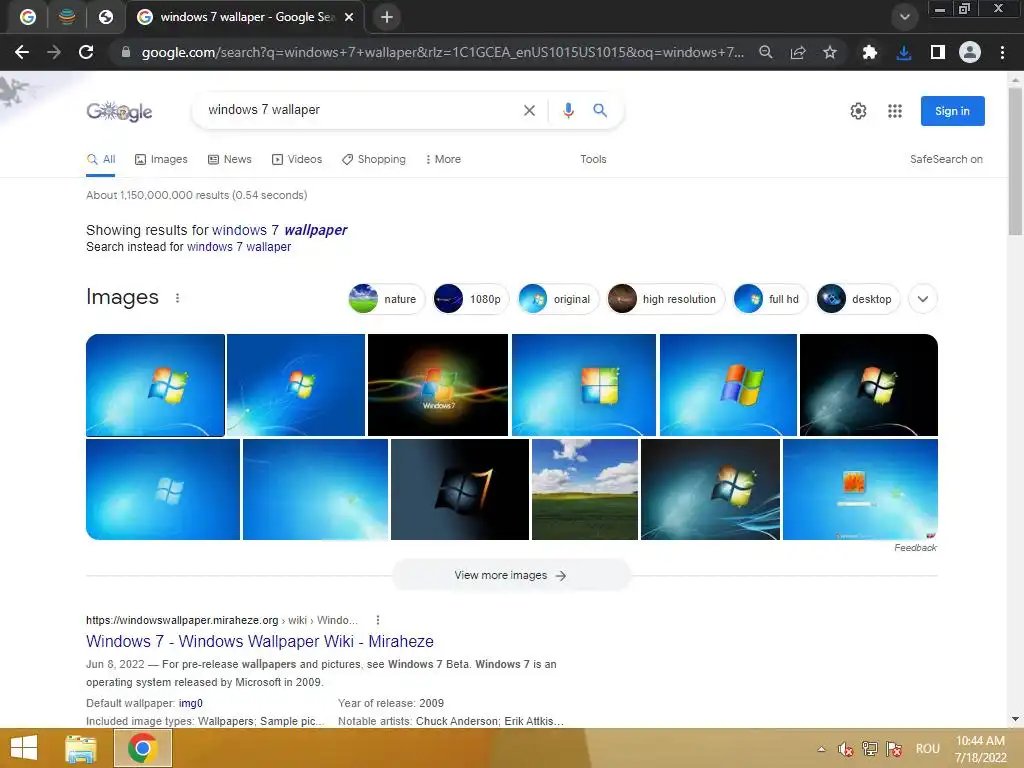
Task: Filter images by 1080p chip
Action: point(470,299)
